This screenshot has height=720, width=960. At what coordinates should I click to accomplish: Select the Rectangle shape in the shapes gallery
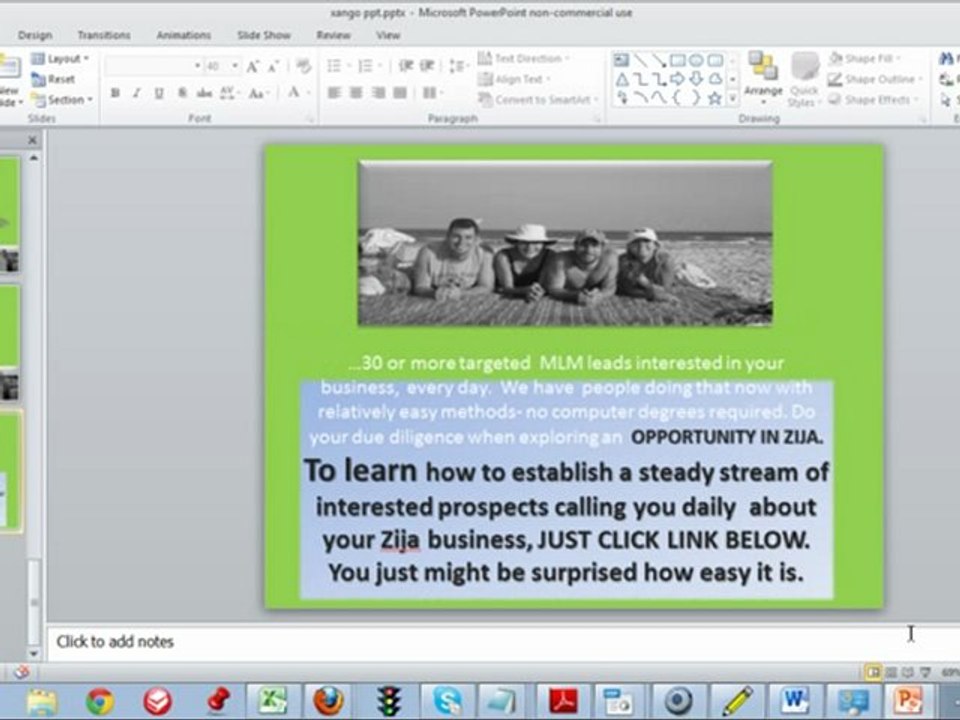[677, 60]
